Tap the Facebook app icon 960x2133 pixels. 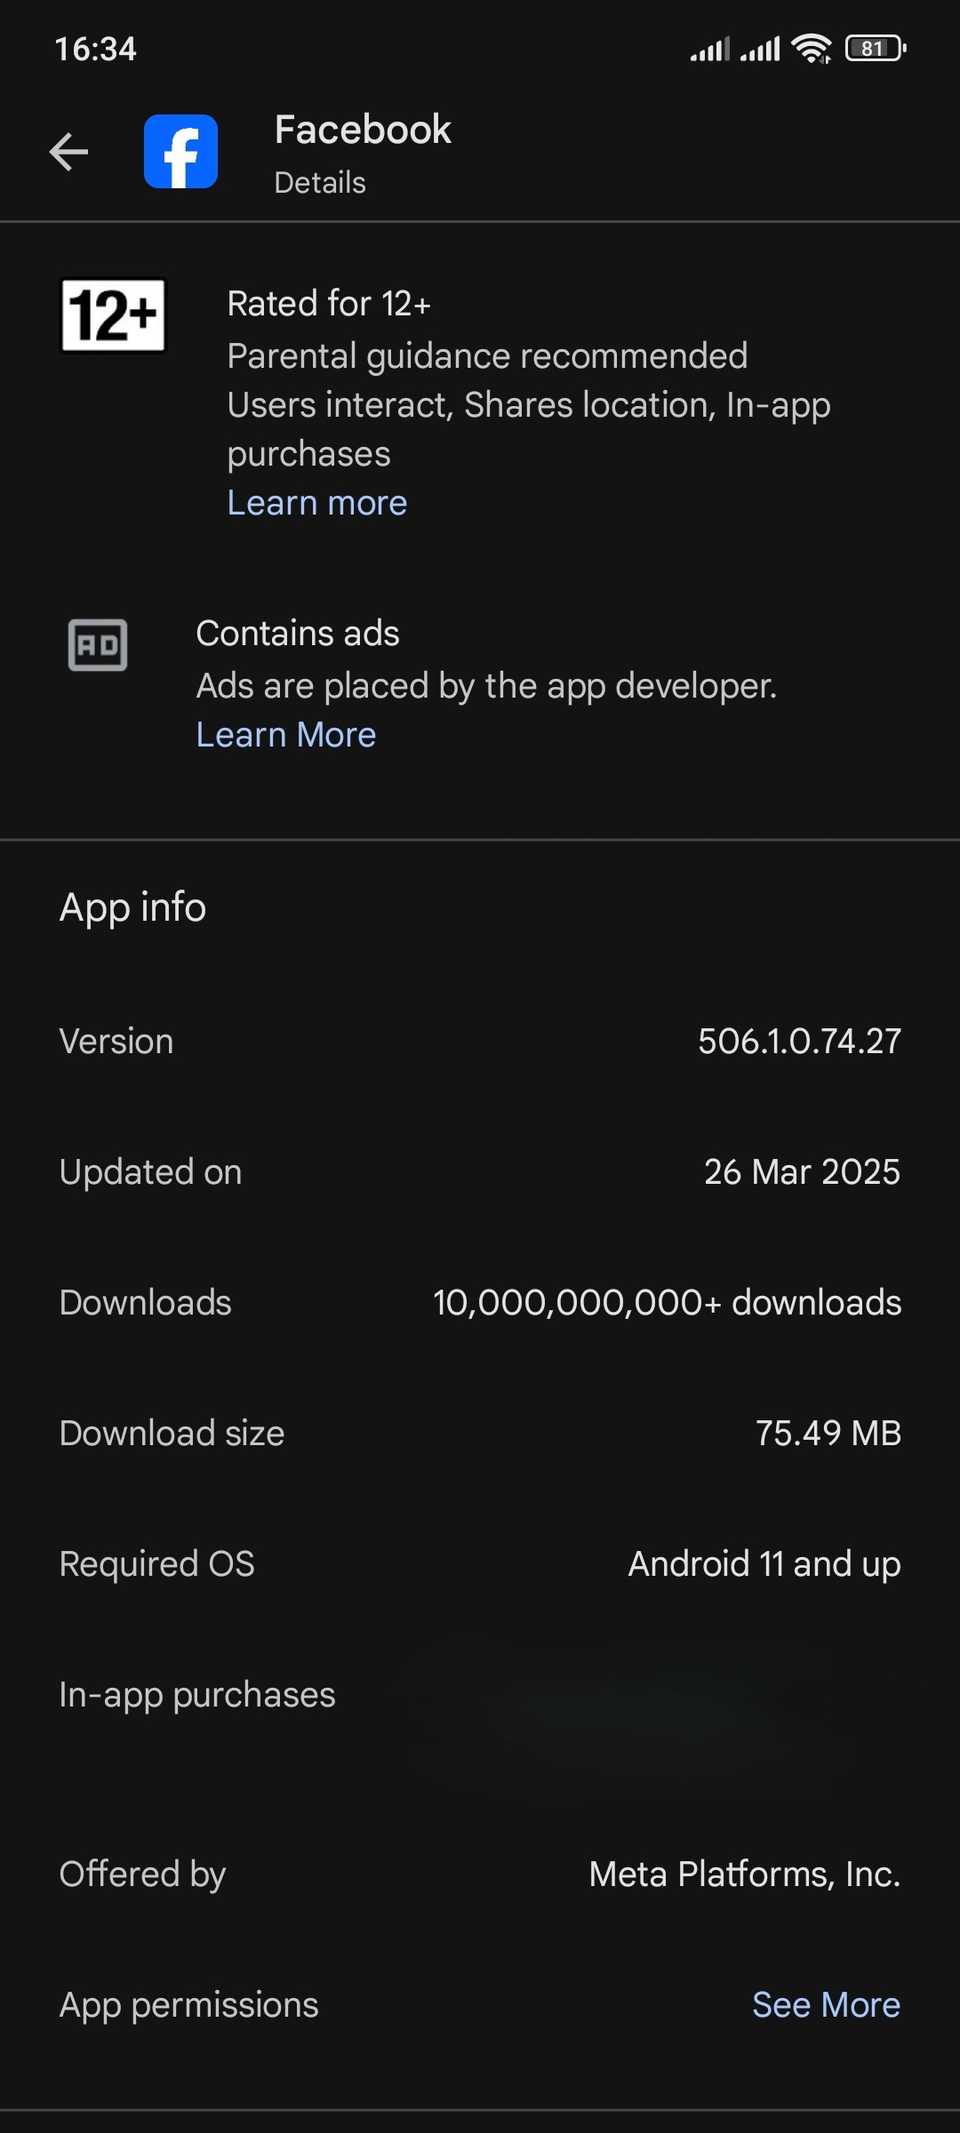click(x=180, y=150)
